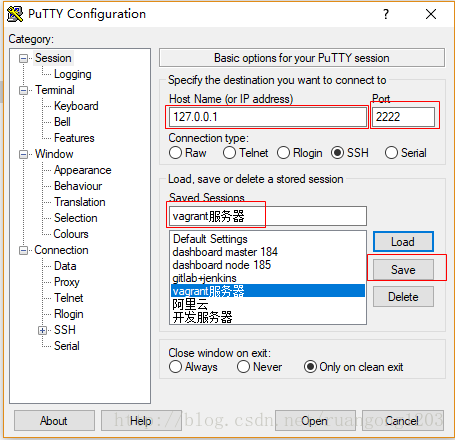The width and height of the screenshot is (455, 440).
Task: Click the question mark help button in the title bar
Action: pyautogui.click(x=386, y=14)
